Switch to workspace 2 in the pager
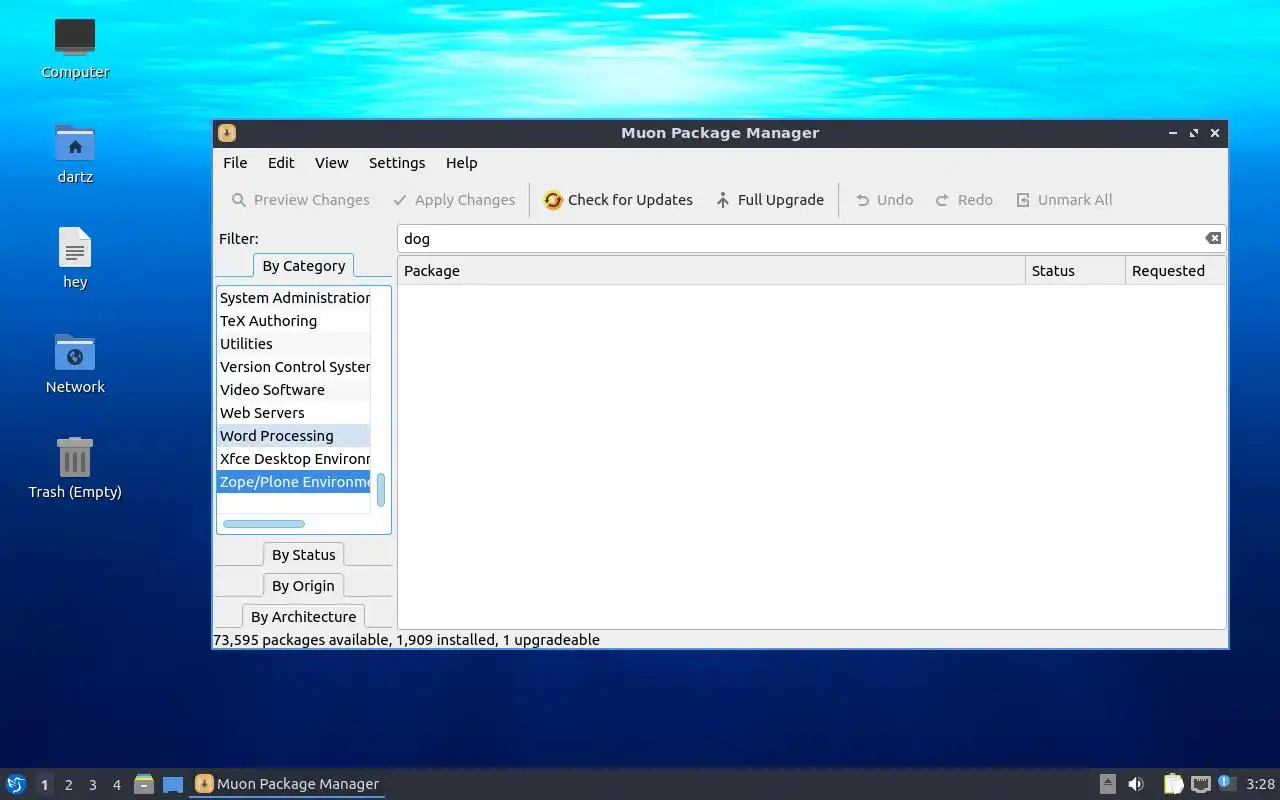 [x=69, y=785]
